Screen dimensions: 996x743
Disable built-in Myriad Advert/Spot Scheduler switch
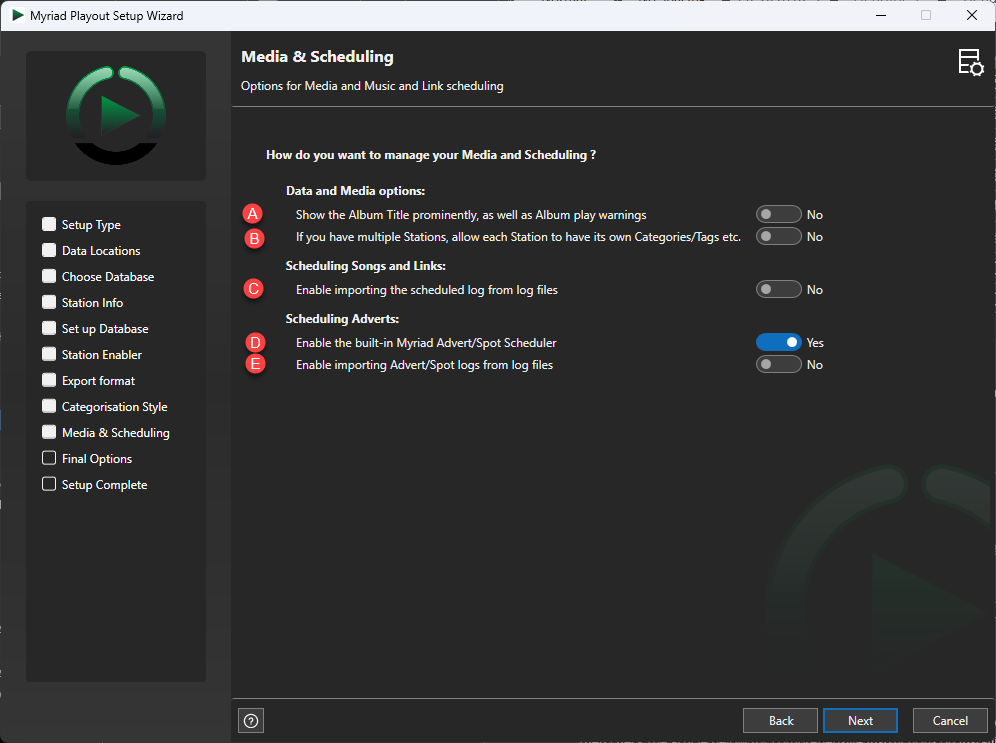(778, 342)
